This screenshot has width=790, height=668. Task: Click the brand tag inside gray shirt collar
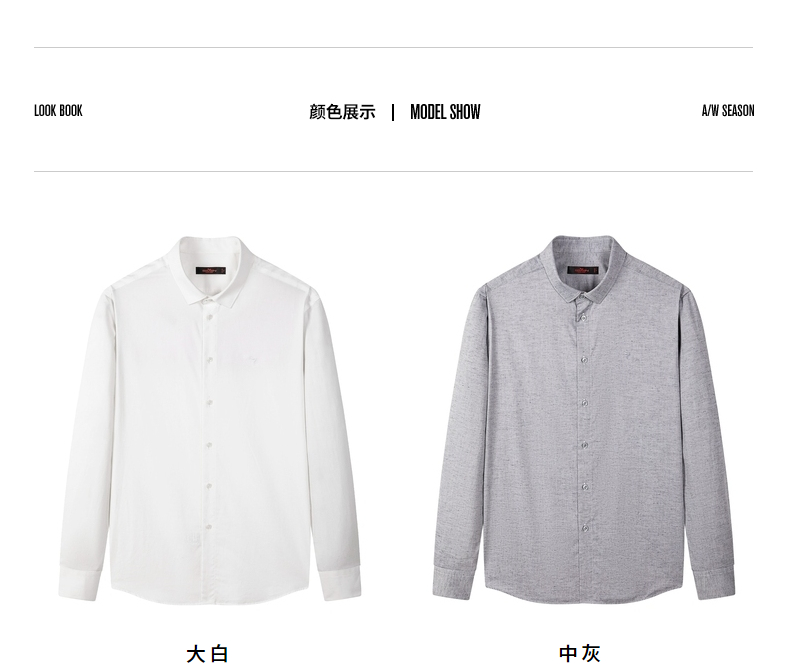coord(583,271)
